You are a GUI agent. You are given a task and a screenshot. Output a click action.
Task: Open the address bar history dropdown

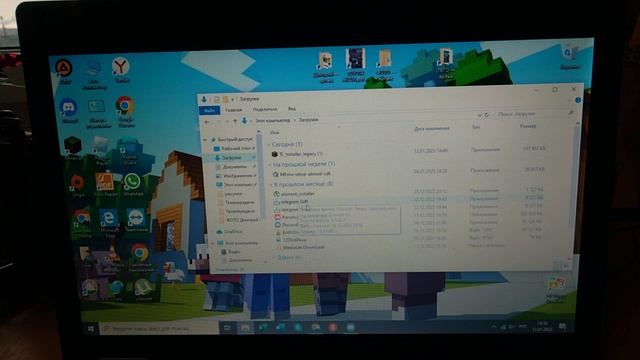click(x=479, y=116)
